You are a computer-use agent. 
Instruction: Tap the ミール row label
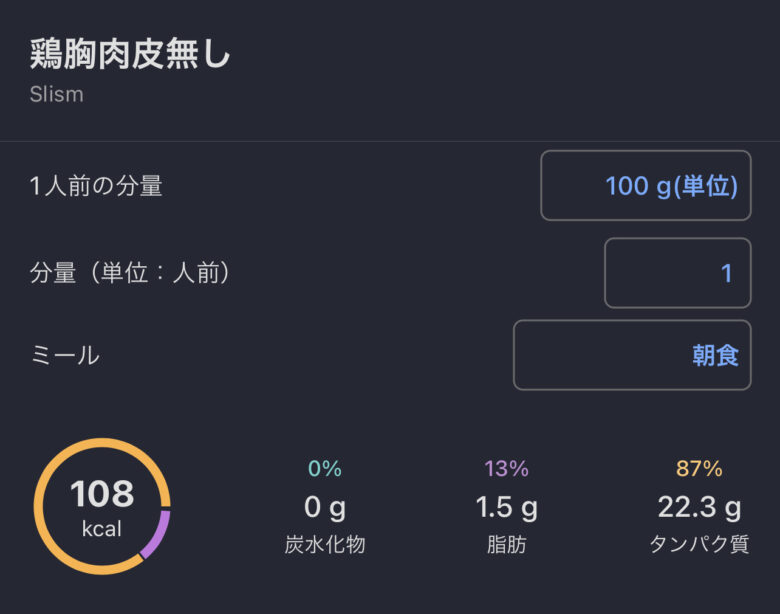click(x=65, y=355)
